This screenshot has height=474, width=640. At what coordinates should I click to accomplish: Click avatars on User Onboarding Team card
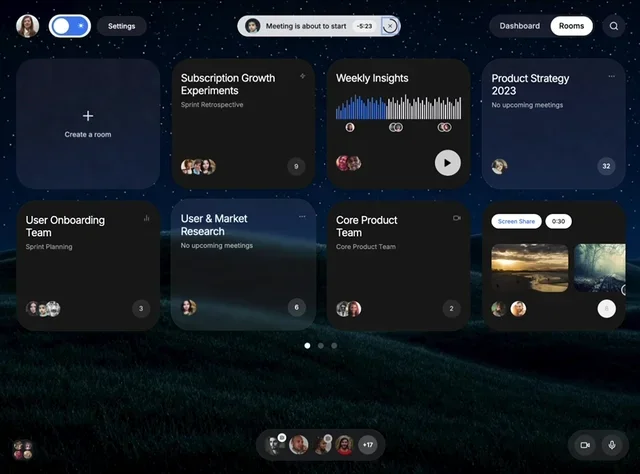pyautogui.click(x=43, y=309)
